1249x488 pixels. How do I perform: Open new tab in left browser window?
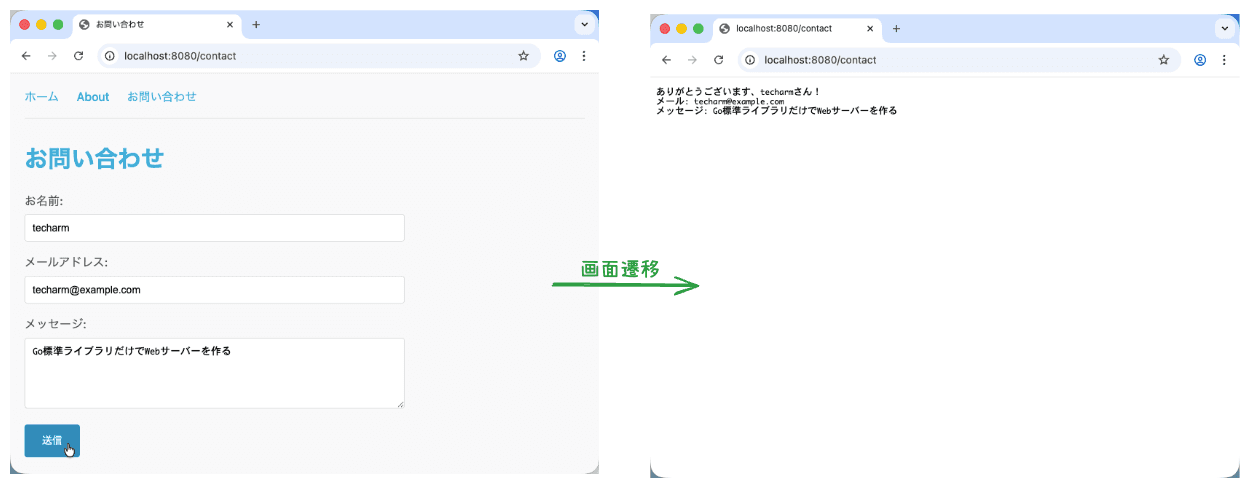(256, 25)
